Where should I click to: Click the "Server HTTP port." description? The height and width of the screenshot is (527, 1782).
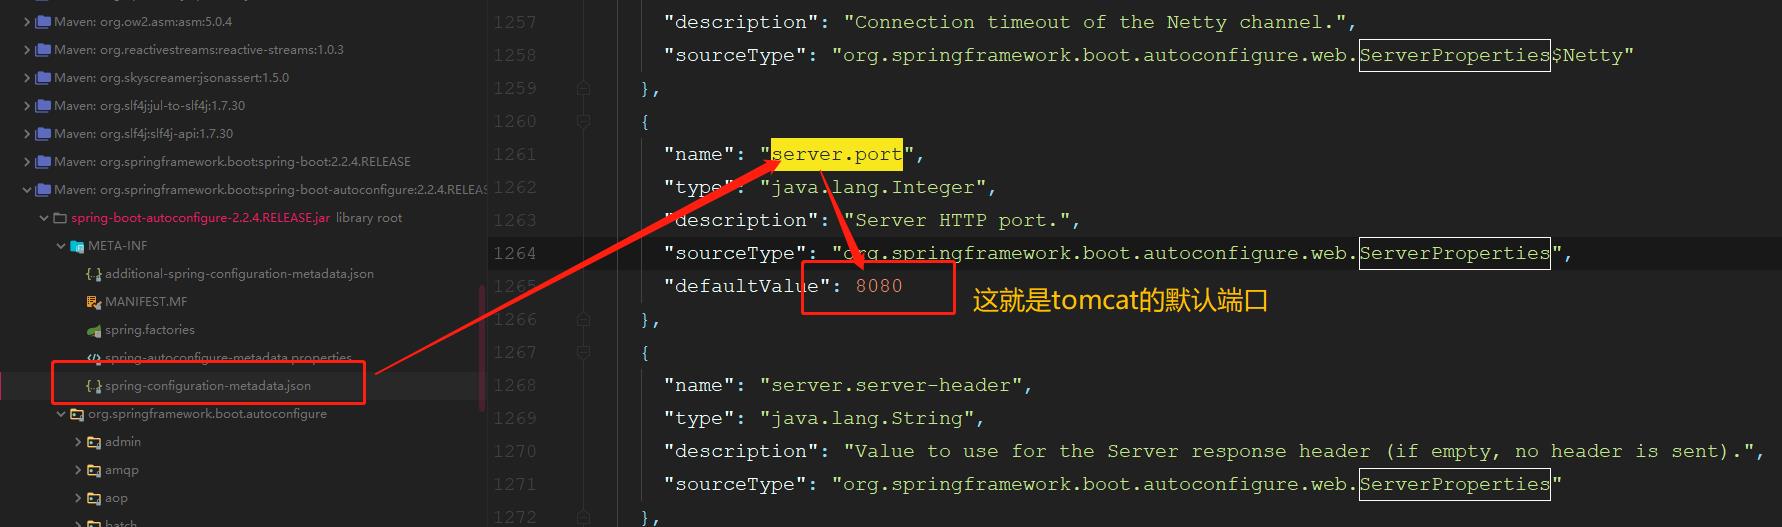[956, 220]
